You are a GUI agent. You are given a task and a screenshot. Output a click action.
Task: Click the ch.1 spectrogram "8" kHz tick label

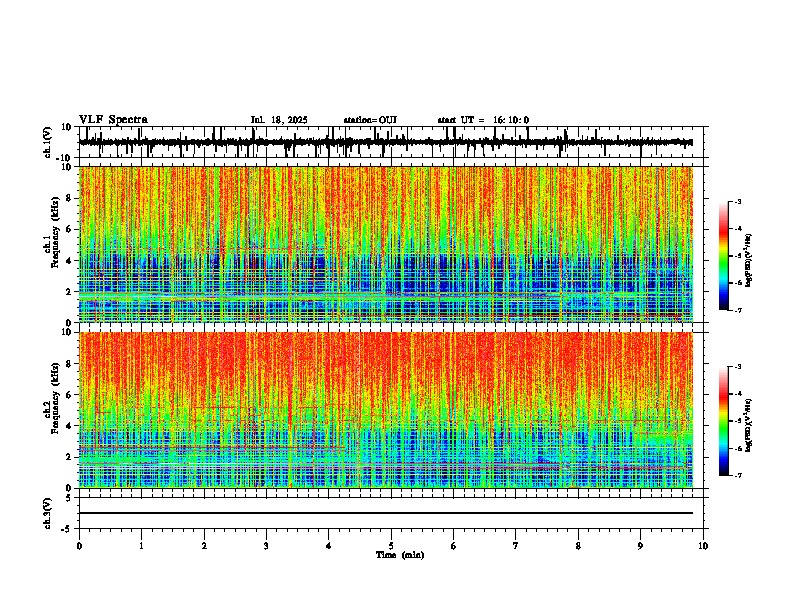69,198
